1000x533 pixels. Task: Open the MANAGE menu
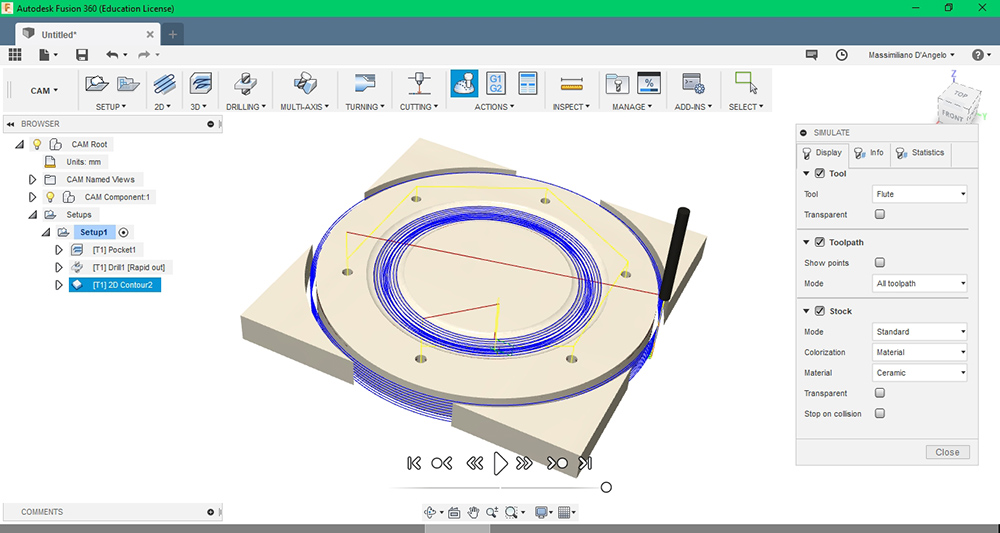[632, 107]
